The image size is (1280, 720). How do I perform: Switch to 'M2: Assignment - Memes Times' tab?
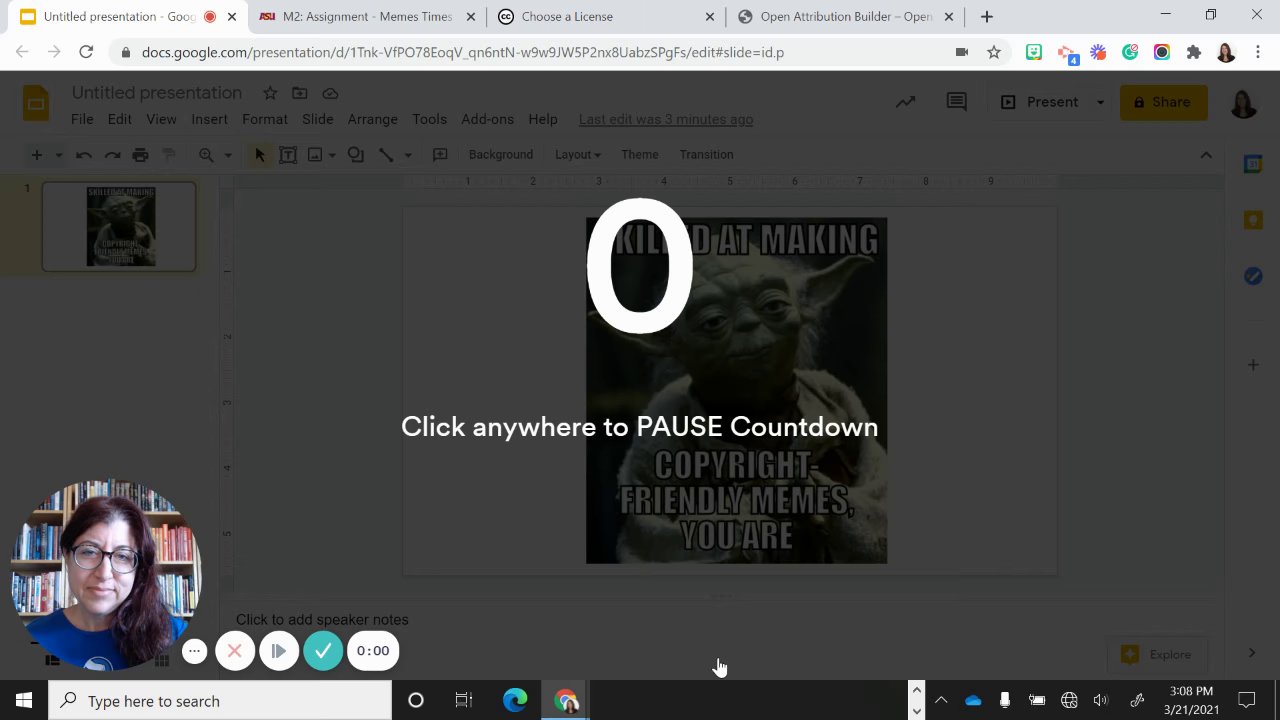366,17
